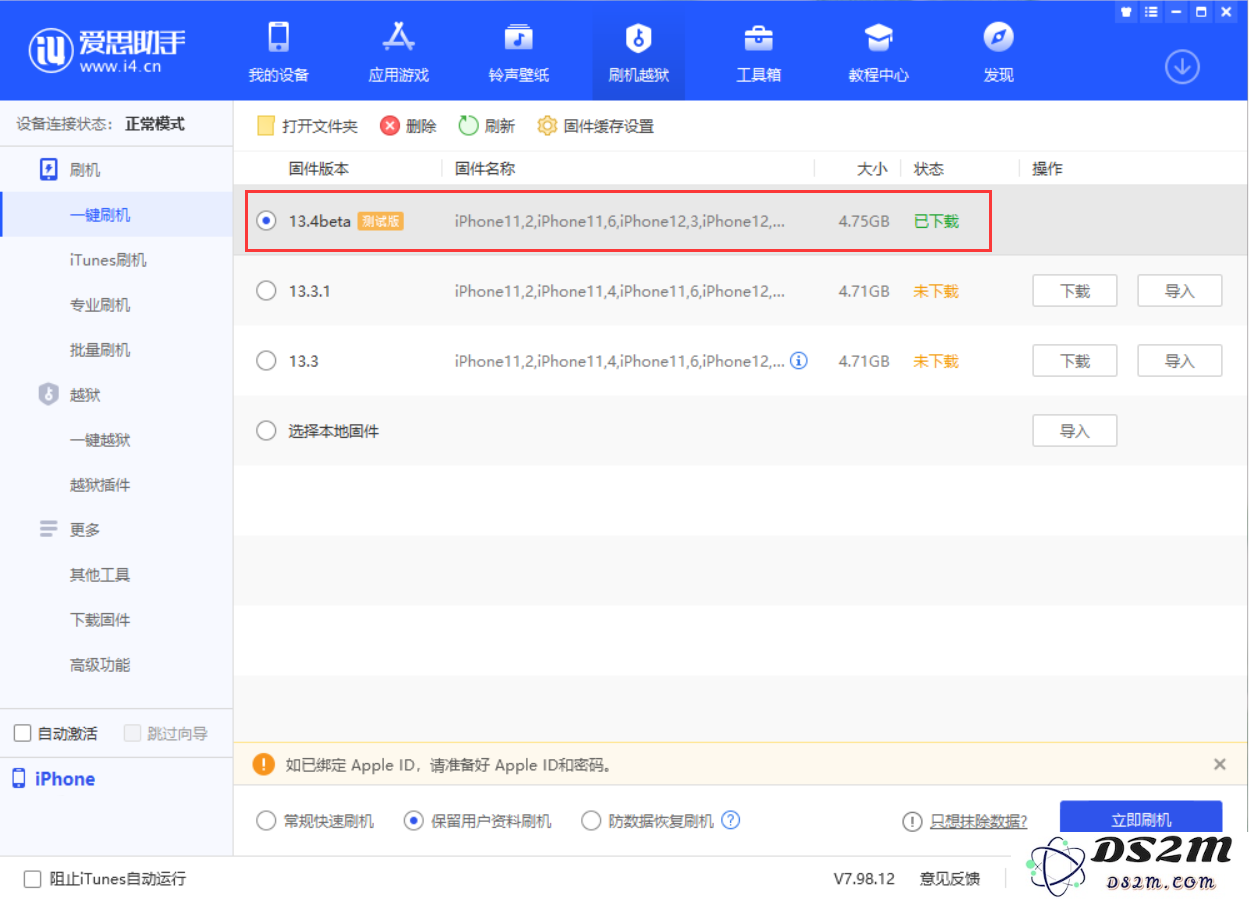Click the download manager arrow icon
Image resolution: width=1249 pixels, height=900 pixels.
click(x=1182, y=66)
